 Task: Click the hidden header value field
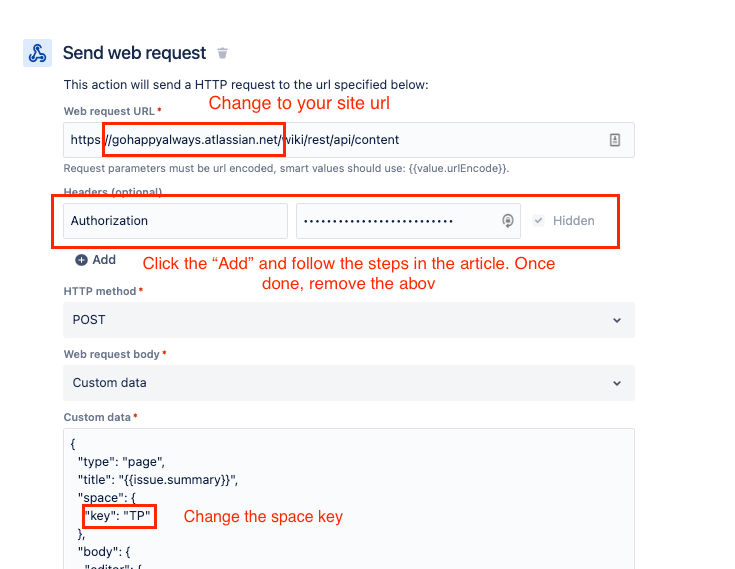[408, 221]
